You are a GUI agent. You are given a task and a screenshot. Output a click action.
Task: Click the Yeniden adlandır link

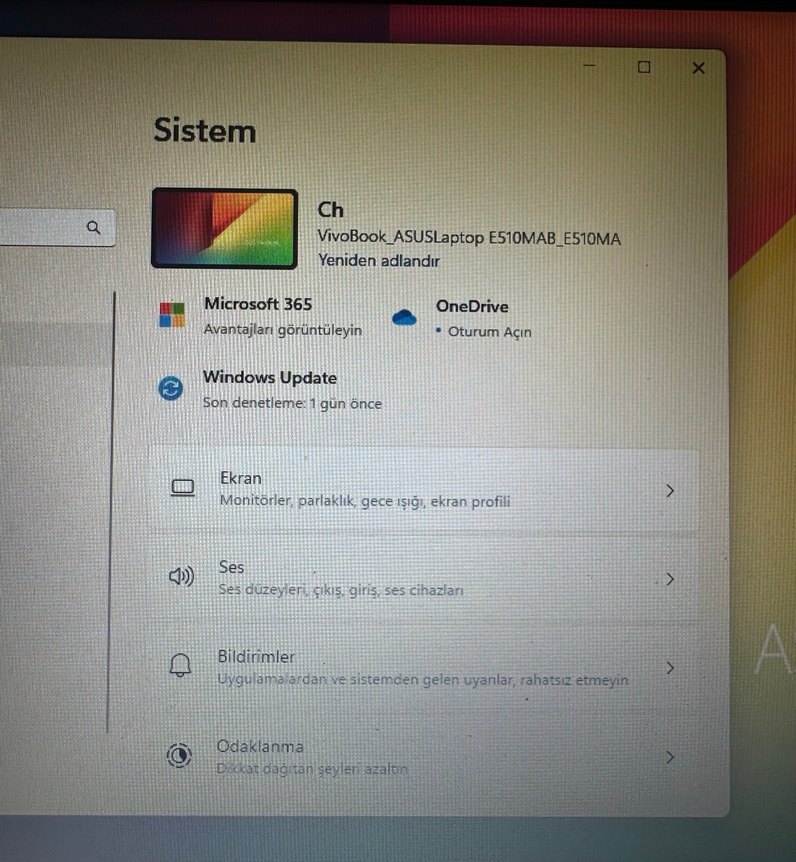coord(379,261)
